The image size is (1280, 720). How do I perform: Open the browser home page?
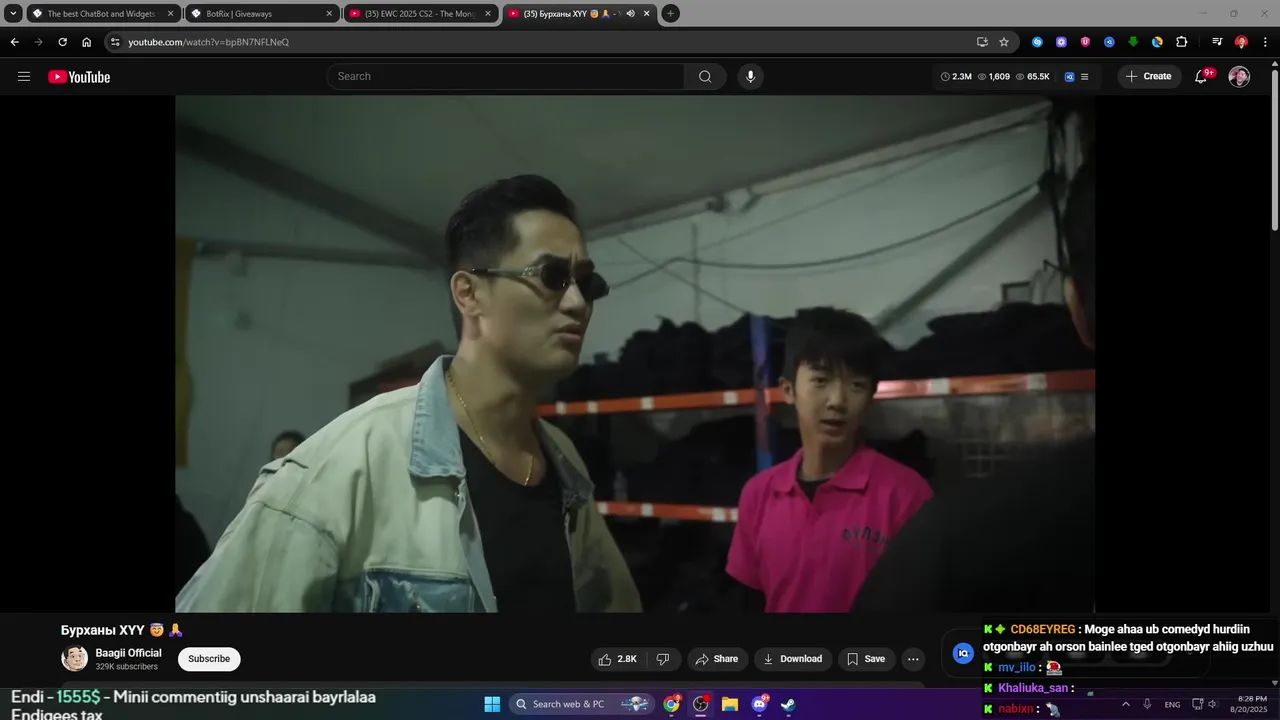pyautogui.click(x=87, y=42)
